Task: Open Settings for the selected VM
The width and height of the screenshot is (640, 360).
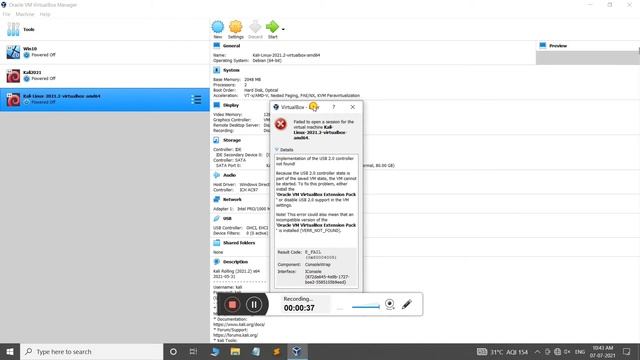Action: [236, 27]
